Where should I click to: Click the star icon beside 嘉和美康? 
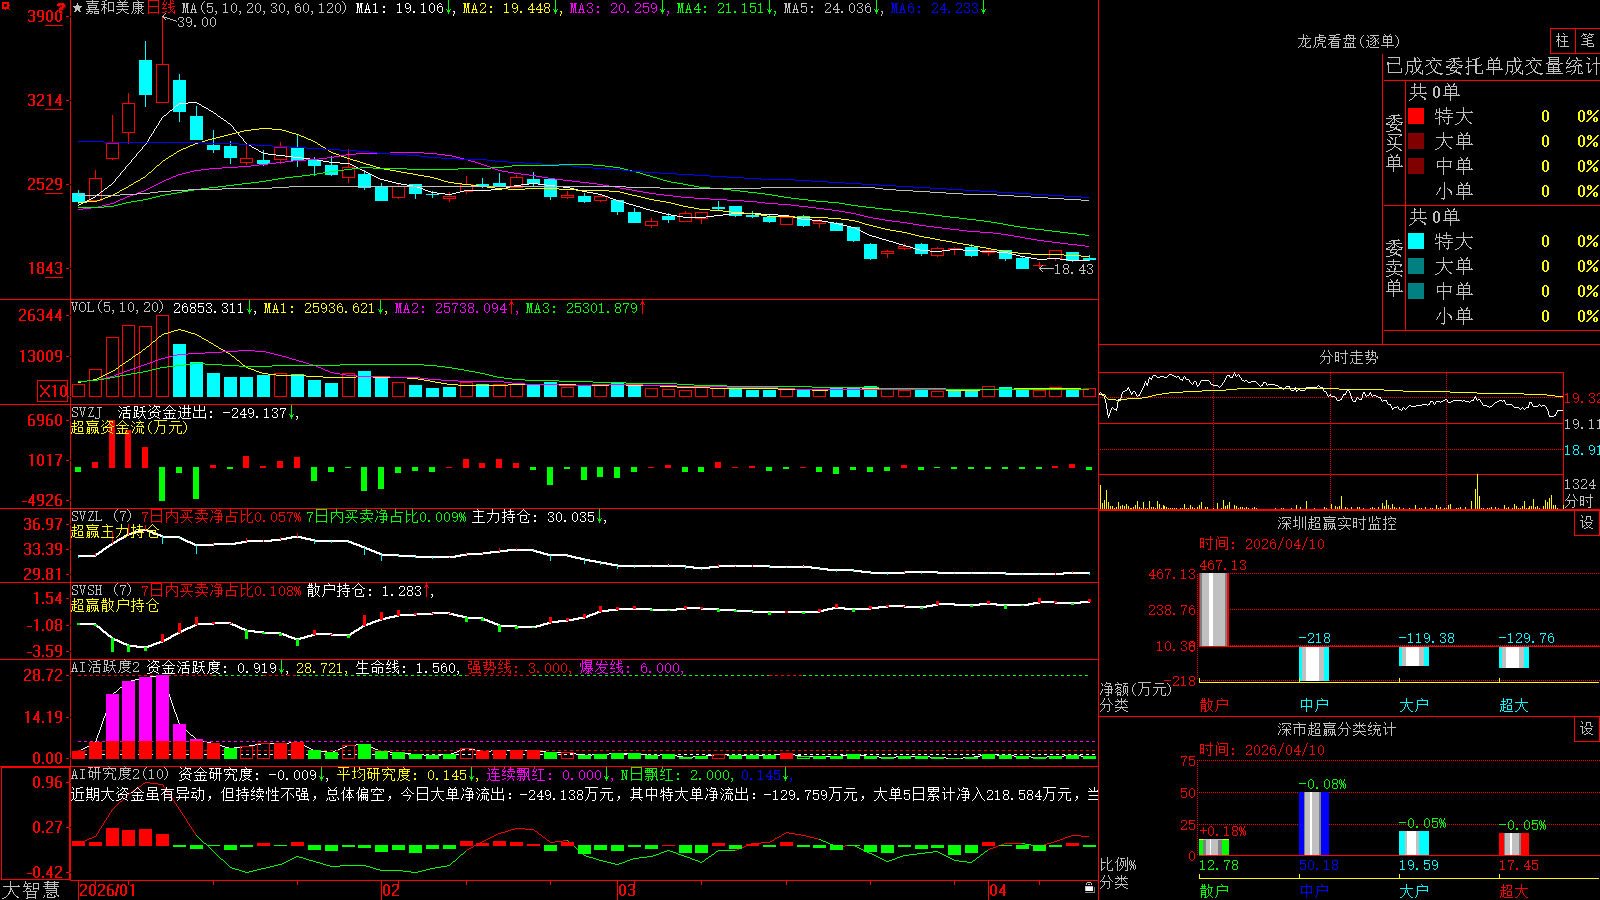(x=78, y=8)
